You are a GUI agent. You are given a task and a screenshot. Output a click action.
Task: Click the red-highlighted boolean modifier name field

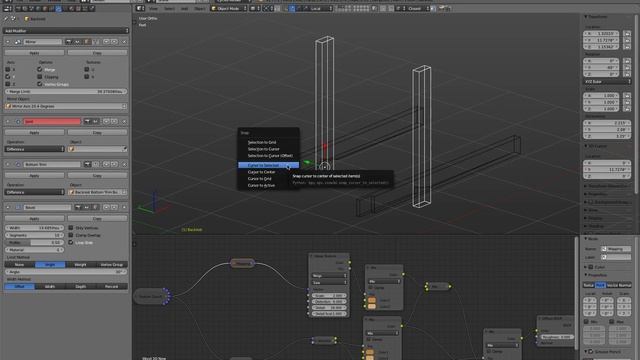pyautogui.click(x=52, y=121)
